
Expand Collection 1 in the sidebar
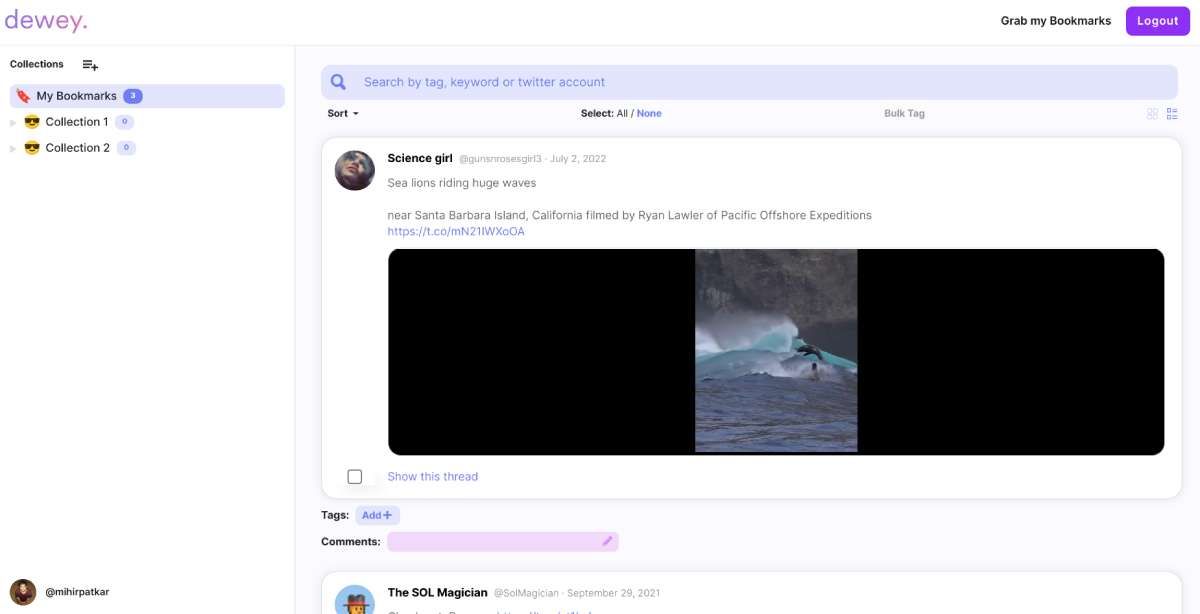(11, 121)
